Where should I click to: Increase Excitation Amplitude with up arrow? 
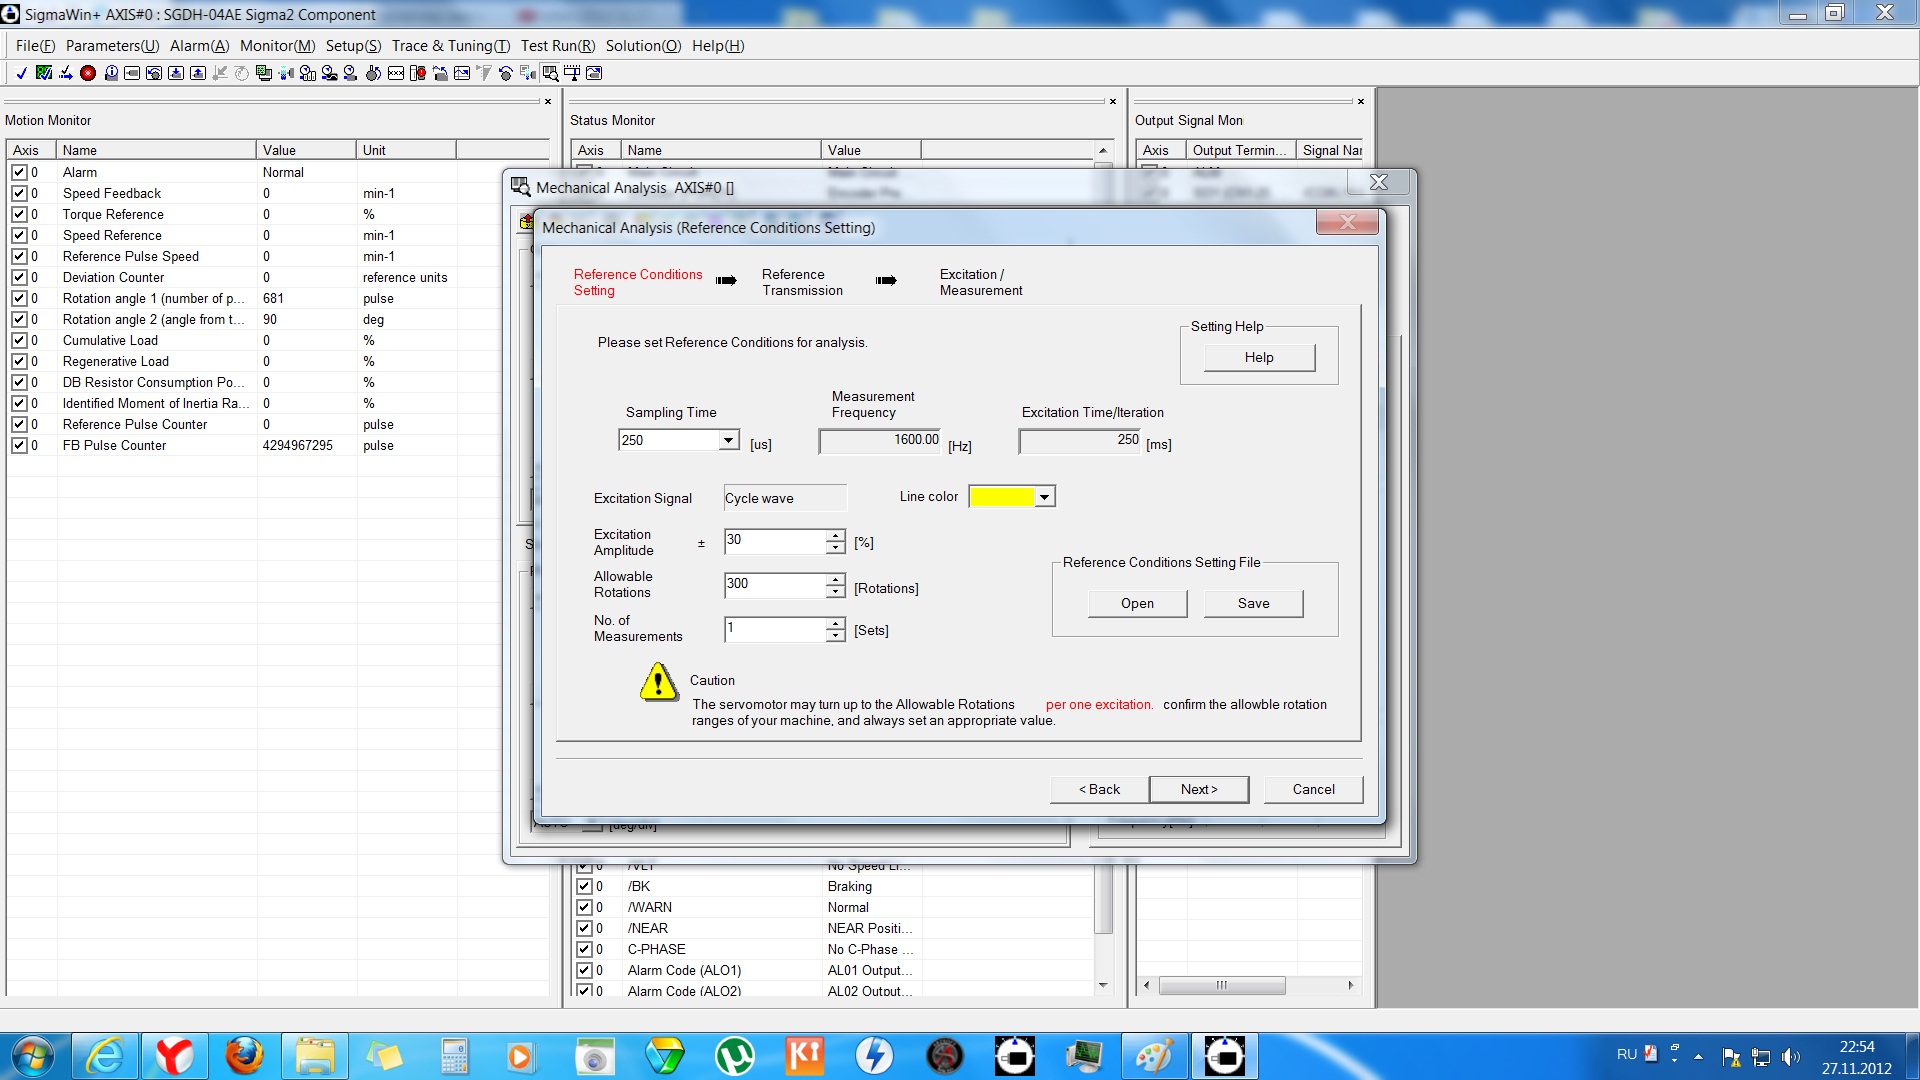(835, 536)
